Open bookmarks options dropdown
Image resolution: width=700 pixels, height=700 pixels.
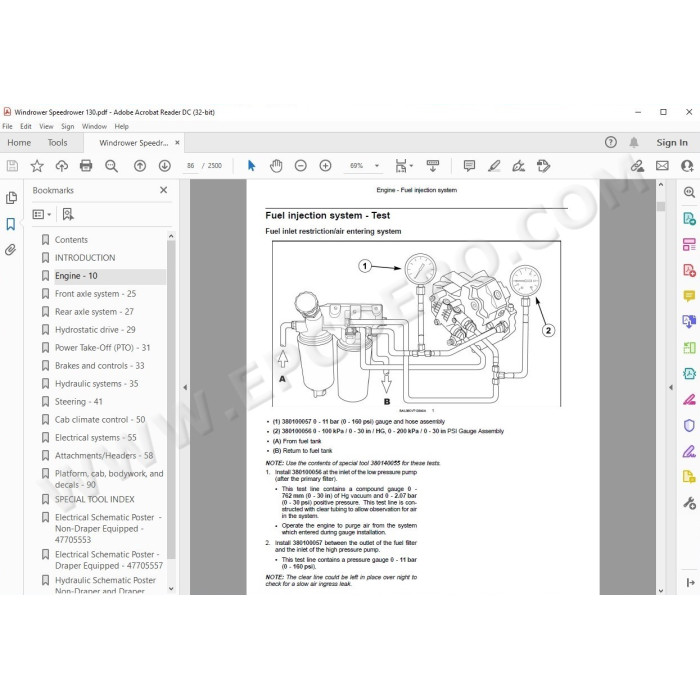[x=42, y=215]
